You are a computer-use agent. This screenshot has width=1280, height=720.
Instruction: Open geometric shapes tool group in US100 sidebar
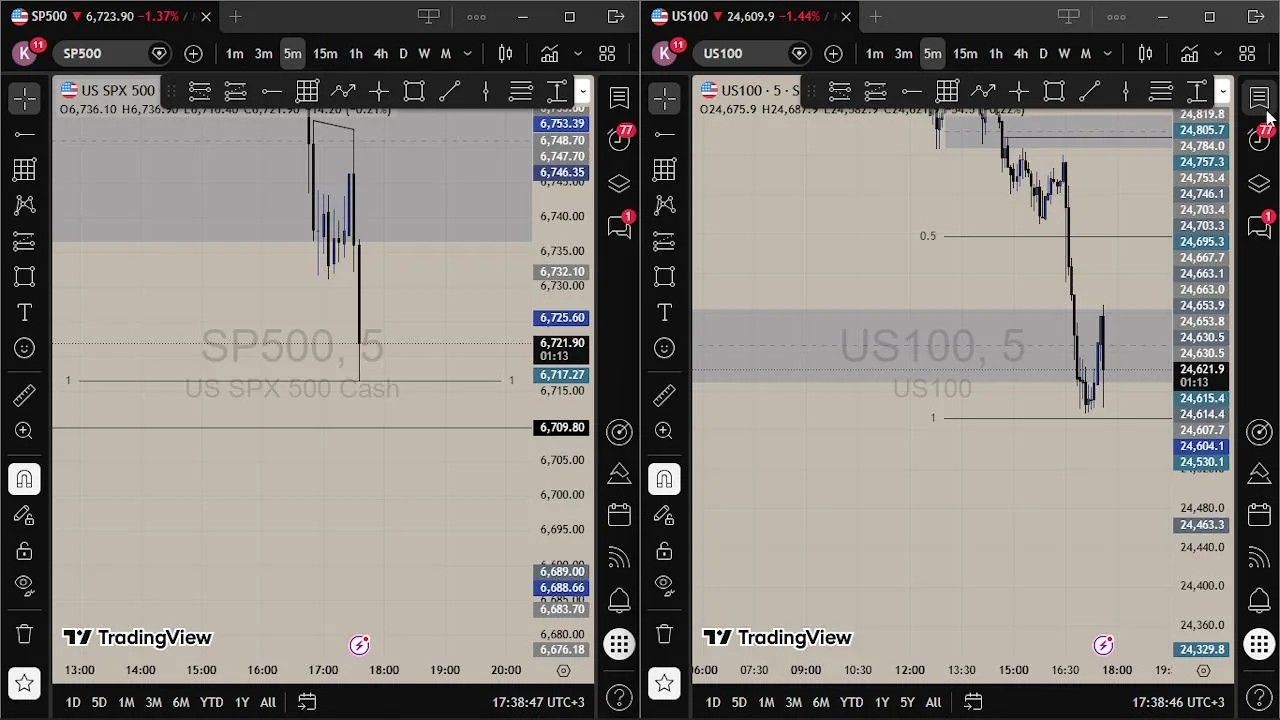coord(665,277)
